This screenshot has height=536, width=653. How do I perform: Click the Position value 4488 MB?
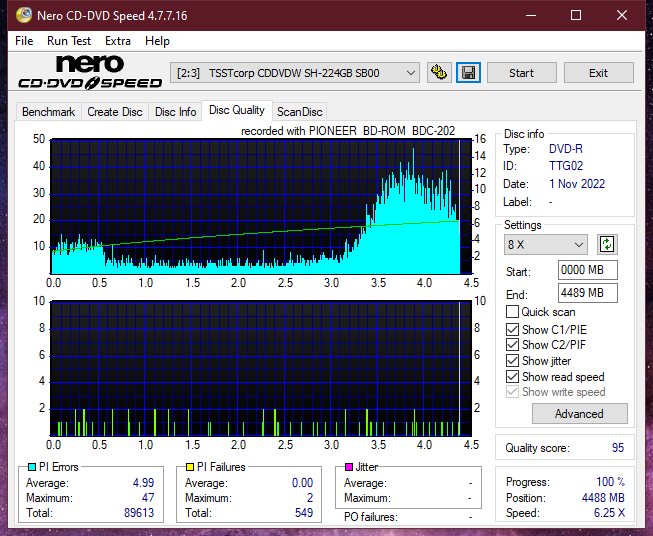click(603, 498)
